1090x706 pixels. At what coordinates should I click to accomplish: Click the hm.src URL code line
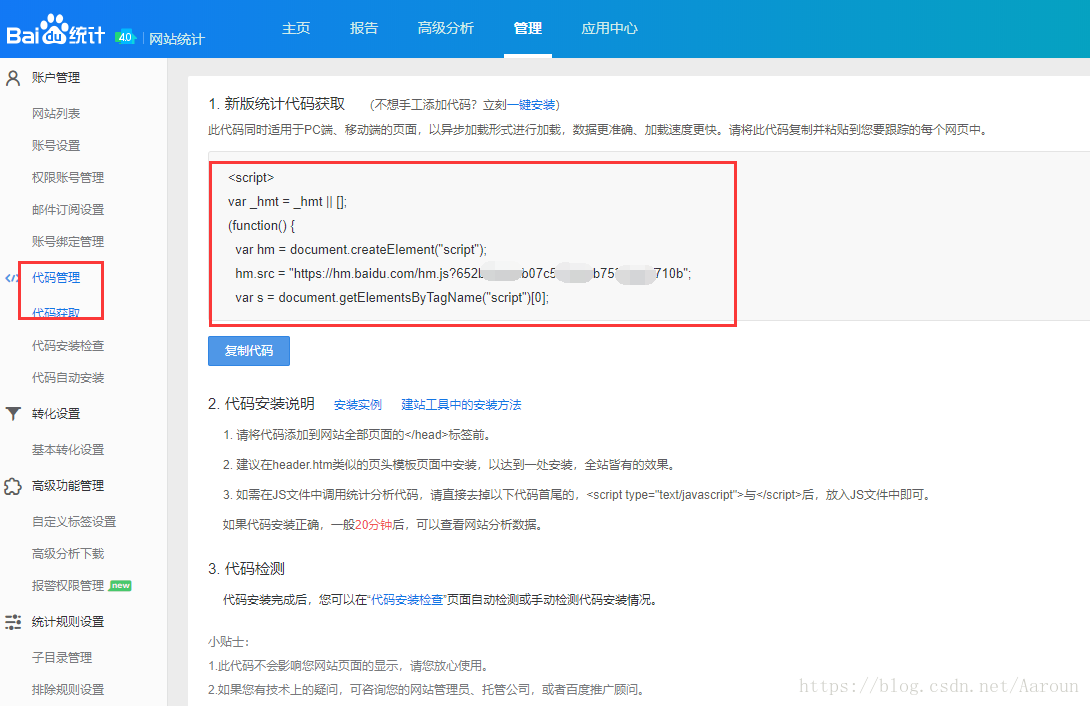click(x=463, y=274)
